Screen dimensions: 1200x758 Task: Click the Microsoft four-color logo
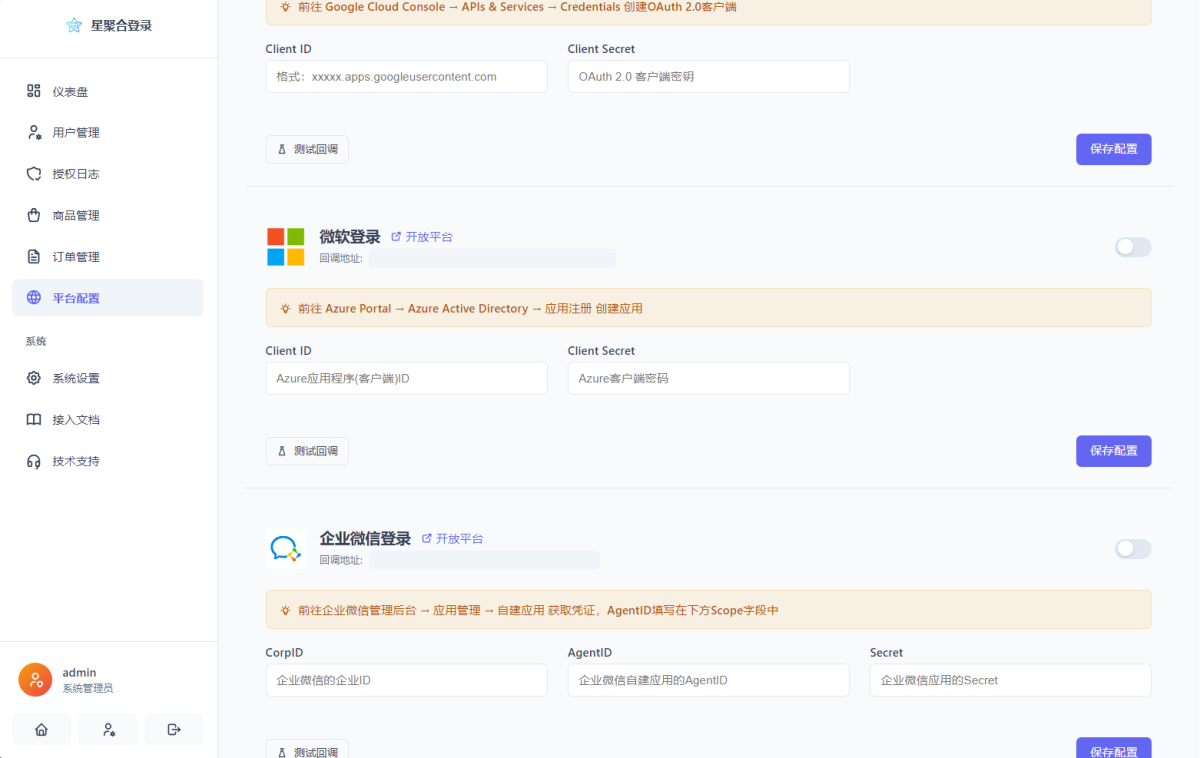pos(286,247)
